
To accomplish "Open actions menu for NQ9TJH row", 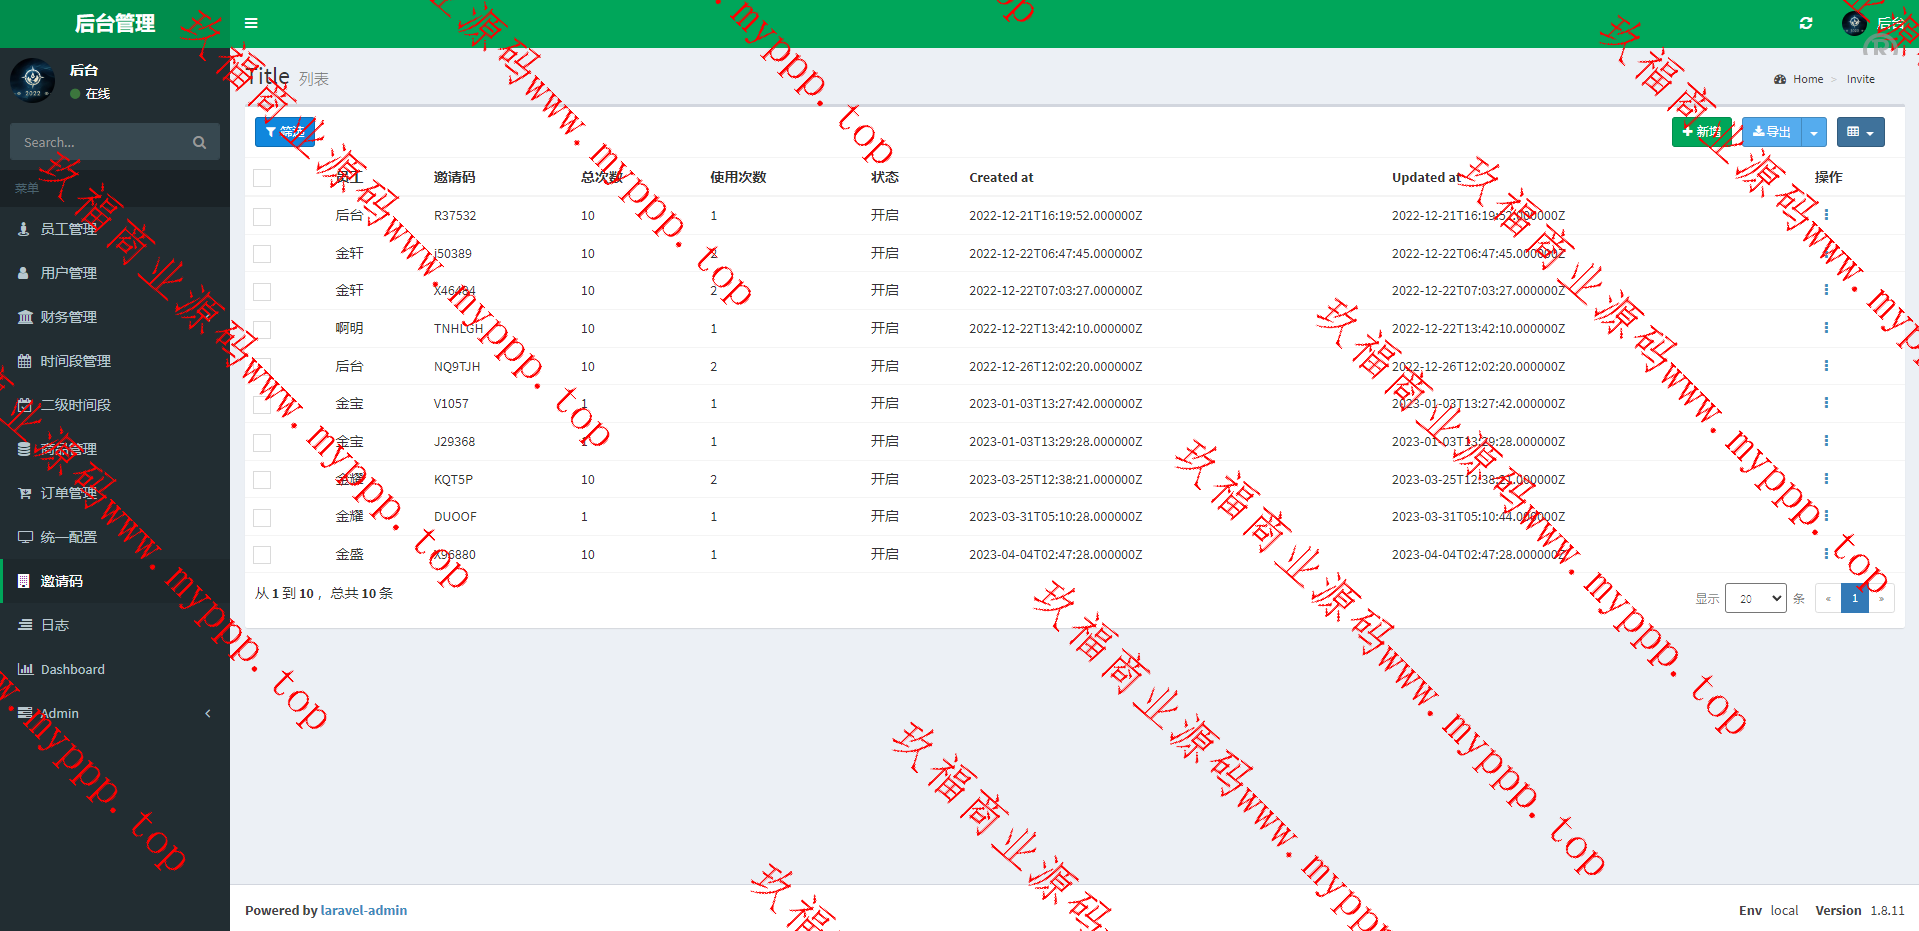I will coord(1826,366).
